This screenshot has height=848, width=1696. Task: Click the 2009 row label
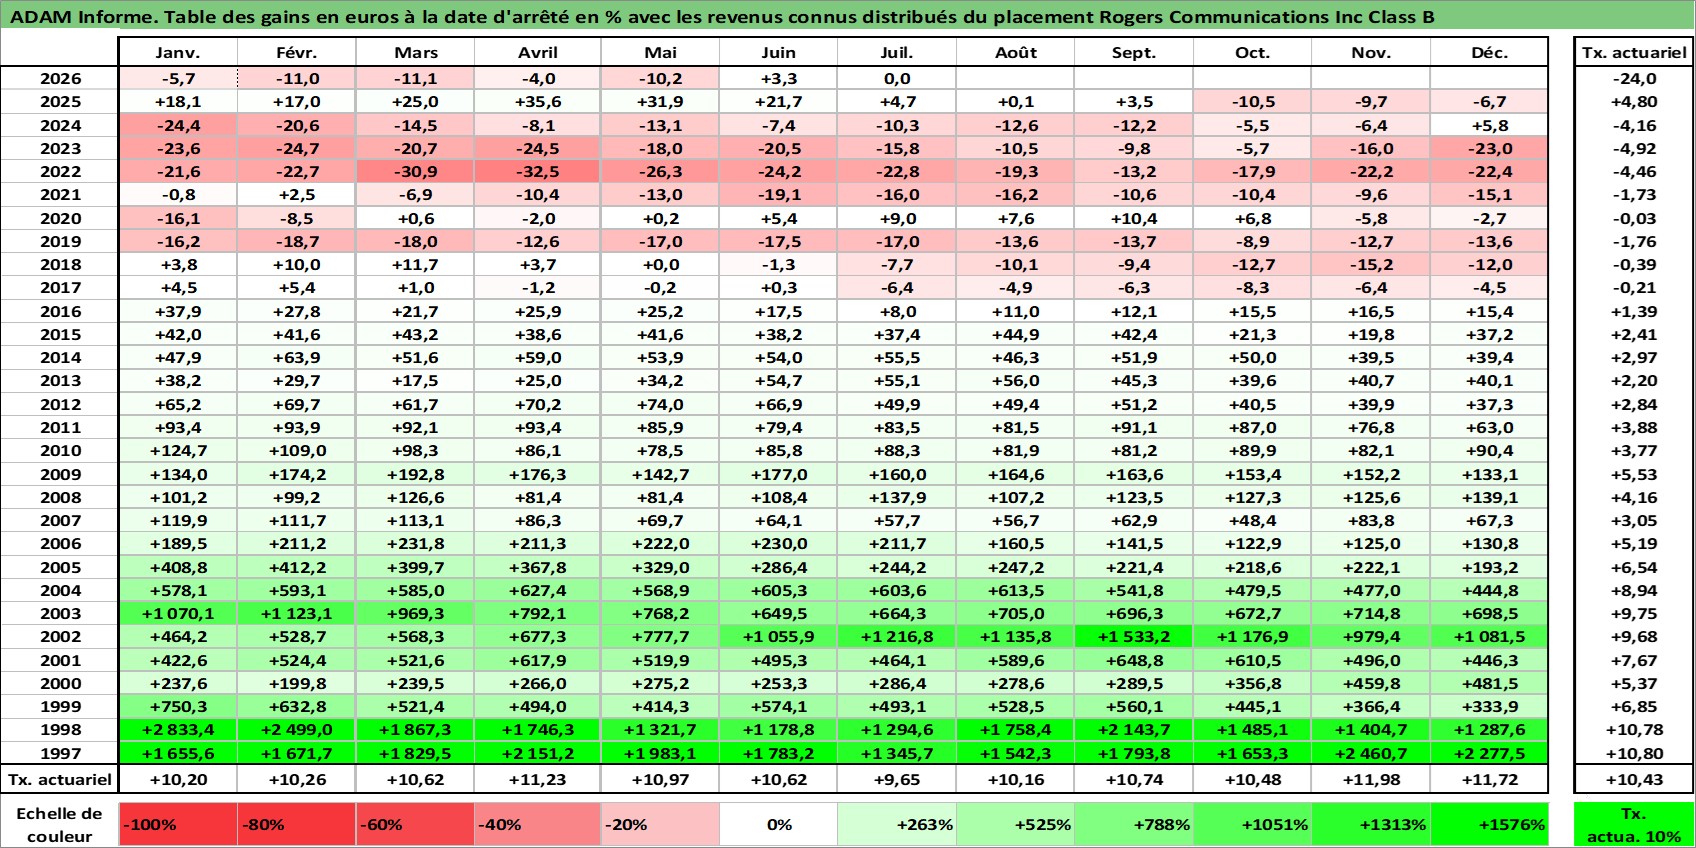coord(60,474)
